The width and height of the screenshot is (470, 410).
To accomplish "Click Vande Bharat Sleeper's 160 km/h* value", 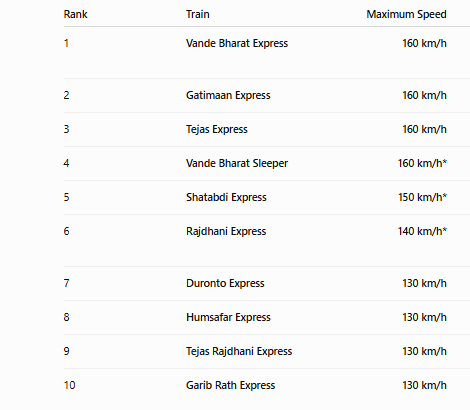I will pos(422,163).
